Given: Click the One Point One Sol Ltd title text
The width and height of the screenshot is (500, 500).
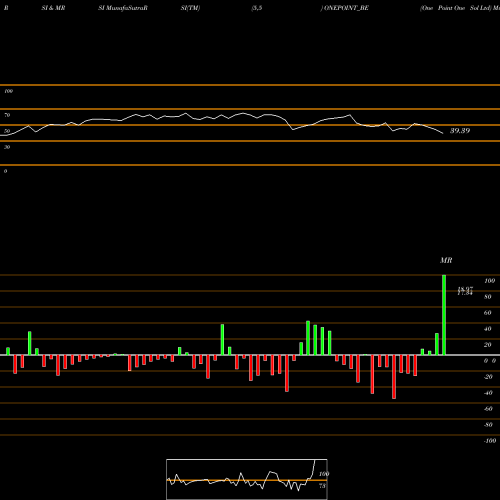Looking at the screenshot, I should pyautogui.click(x=456, y=8).
